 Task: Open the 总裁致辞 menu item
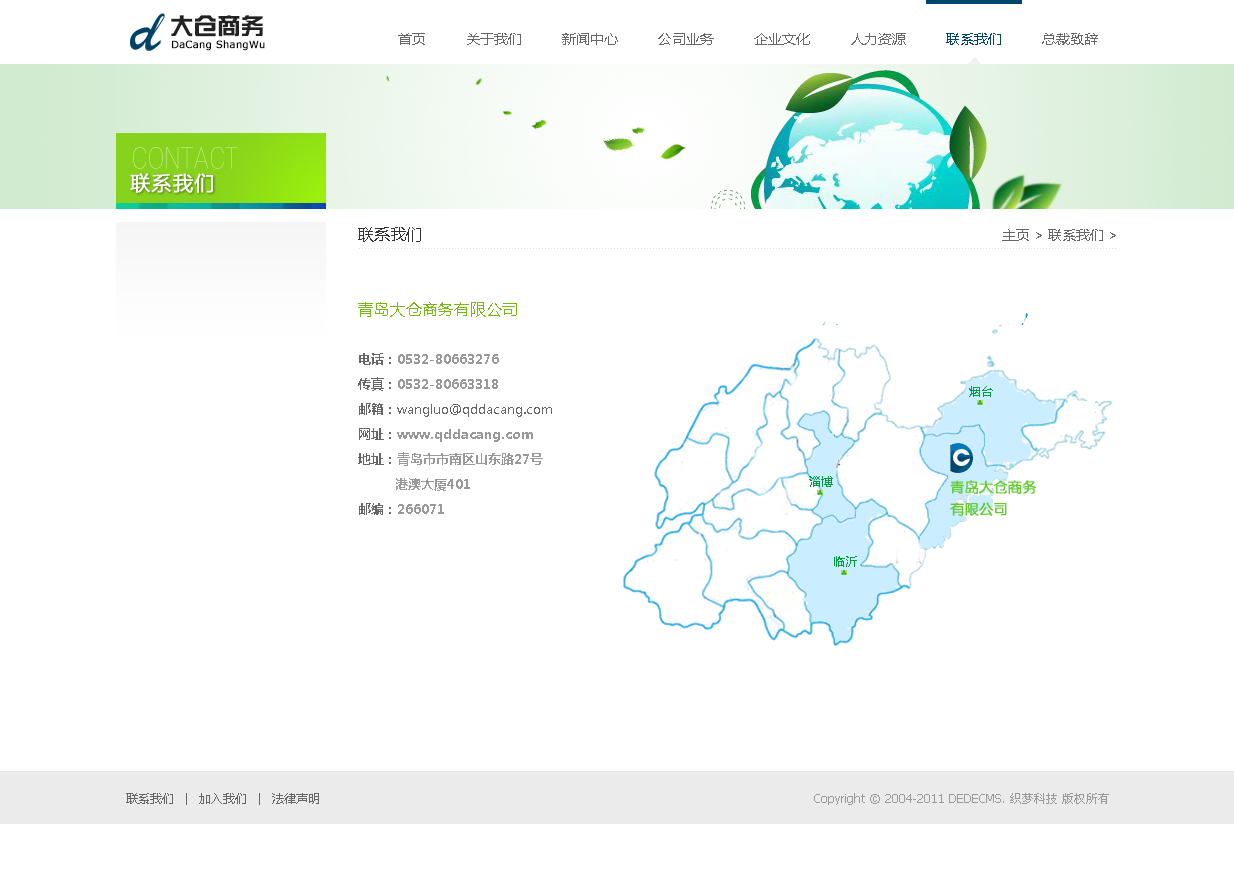1069,40
